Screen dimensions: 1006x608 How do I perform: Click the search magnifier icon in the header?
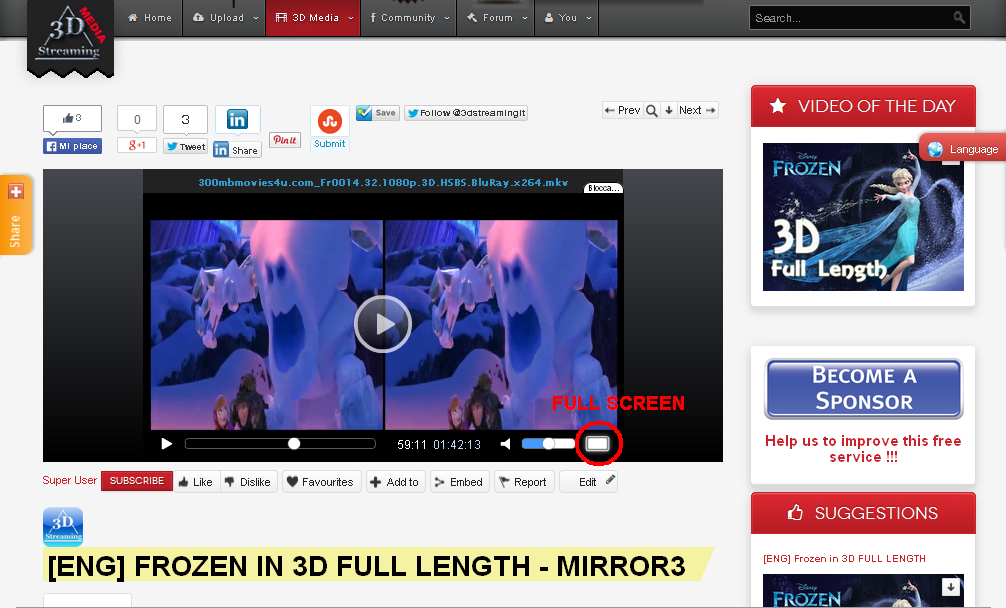(x=959, y=17)
